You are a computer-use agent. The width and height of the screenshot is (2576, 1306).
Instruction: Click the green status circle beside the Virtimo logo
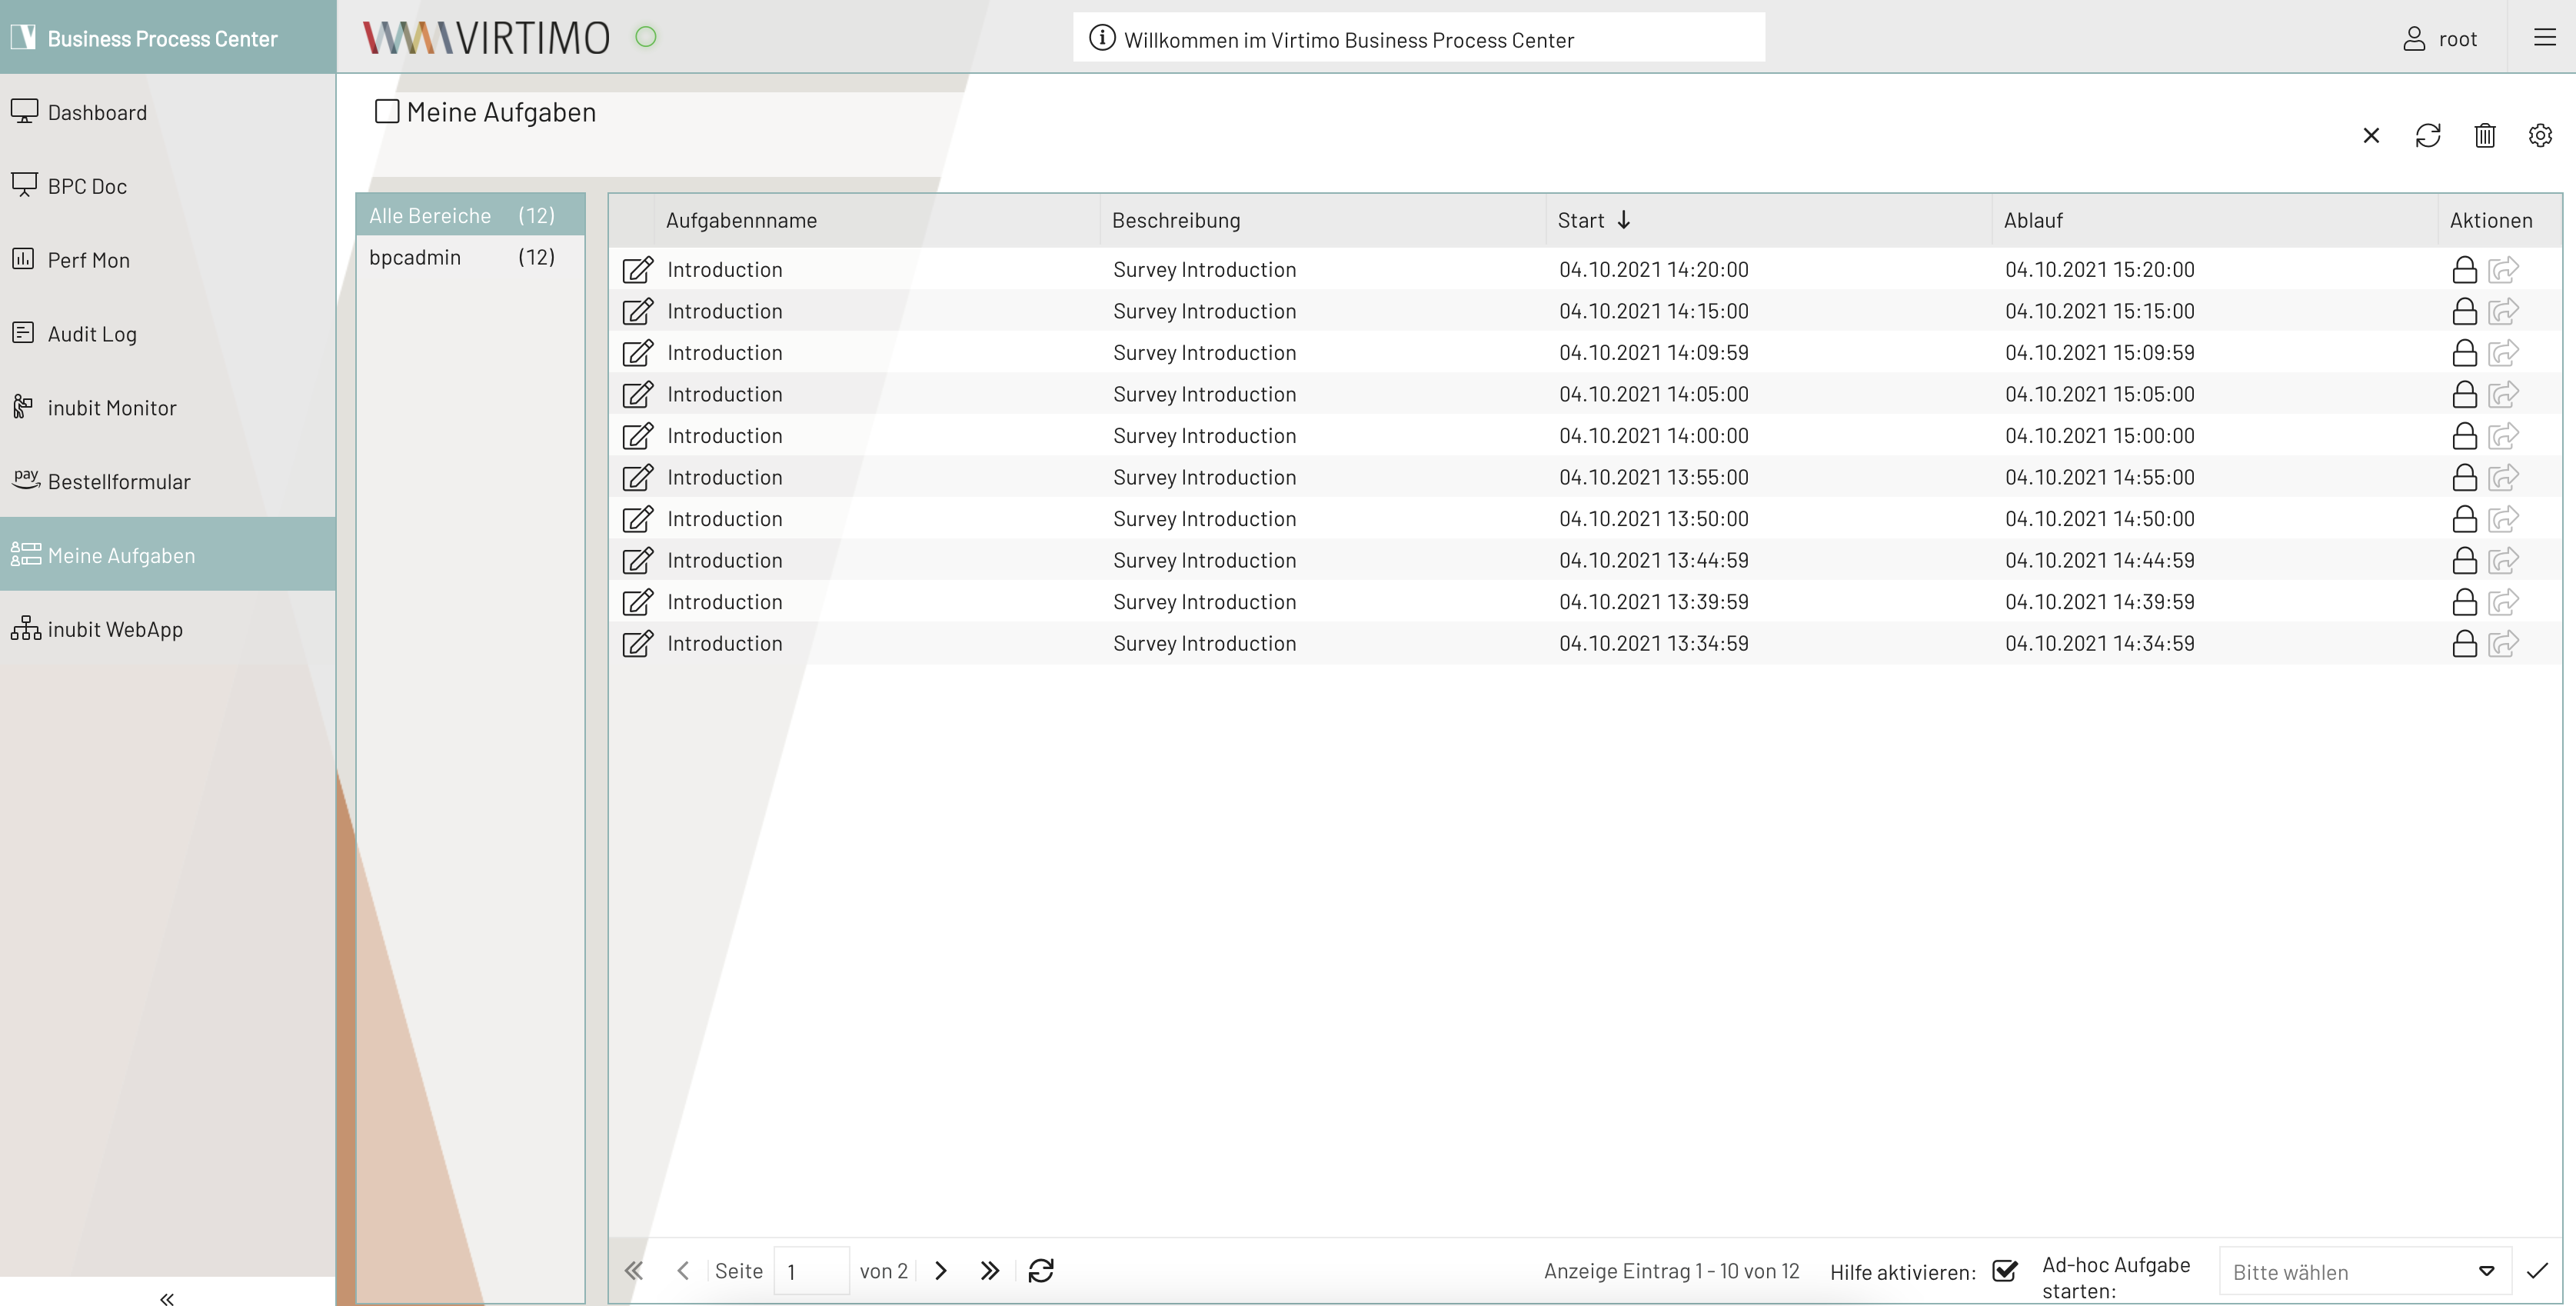[x=646, y=37]
